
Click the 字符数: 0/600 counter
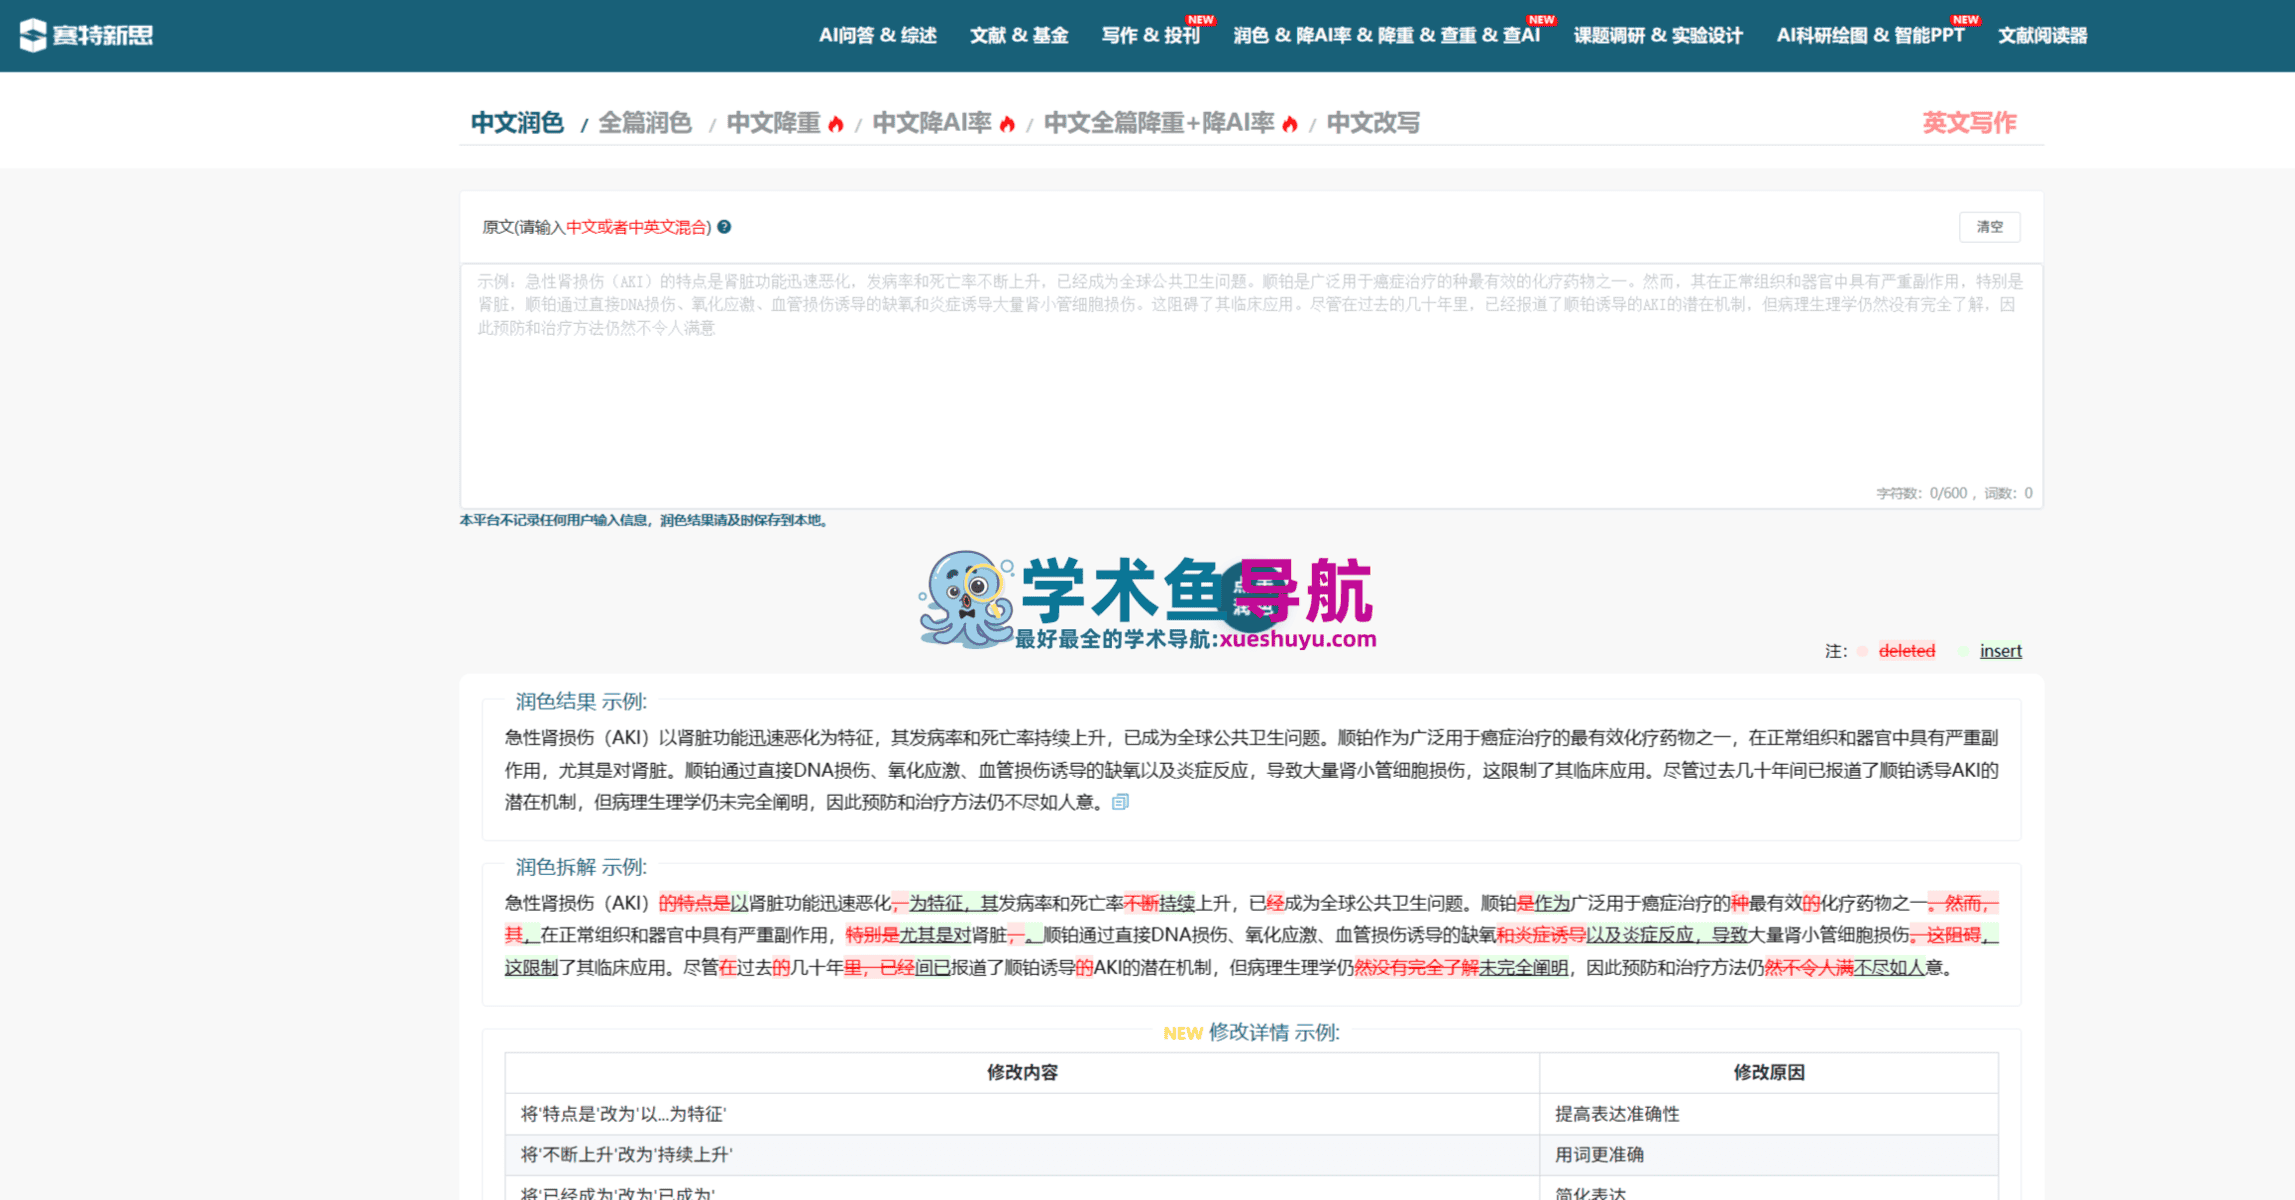click(x=1921, y=493)
